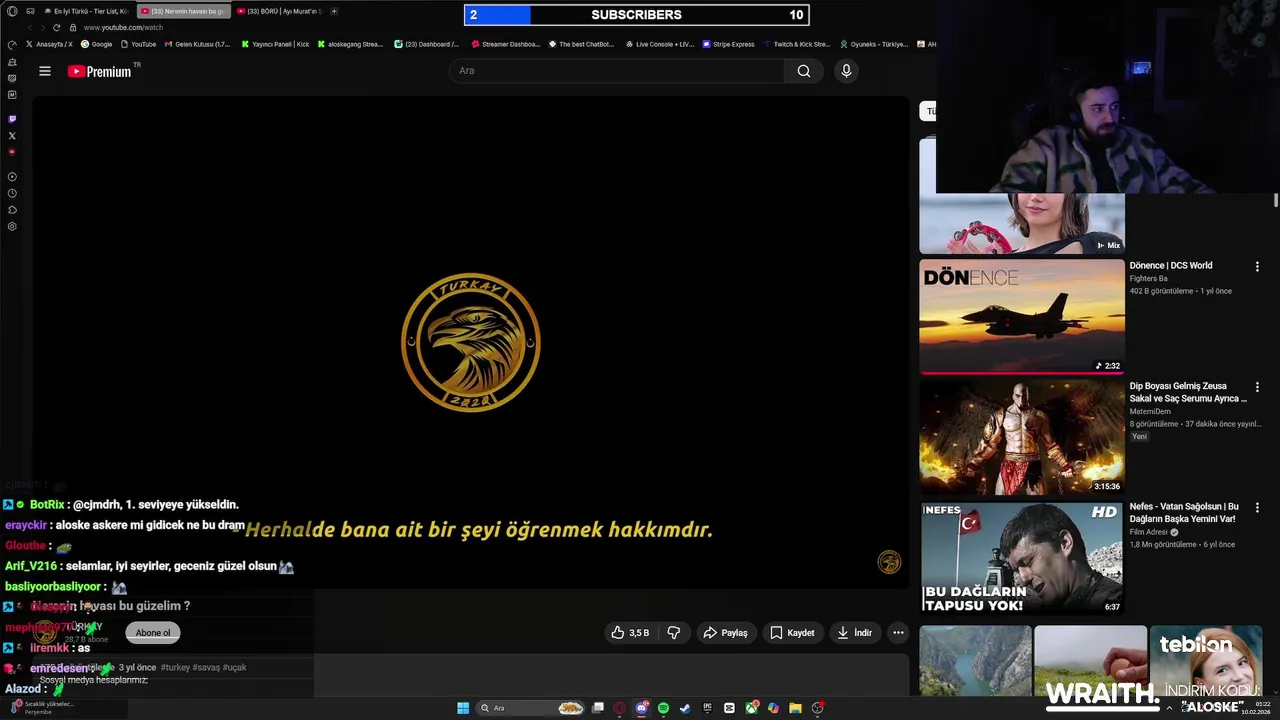Viewport: 1280px width, 720px height.
Task: Open the Windows Start menu
Action: (463, 708)
